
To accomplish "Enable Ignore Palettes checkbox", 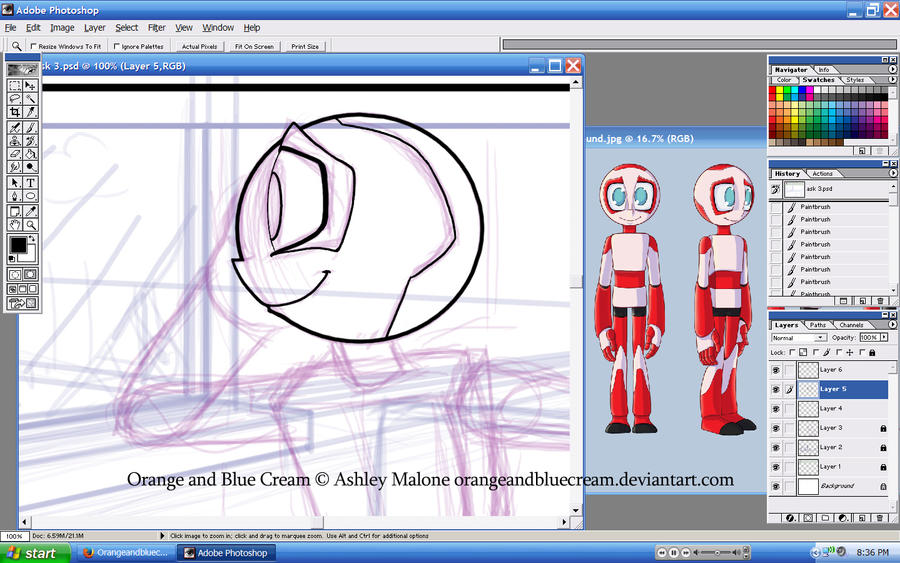I will click(x=117, y=46).
